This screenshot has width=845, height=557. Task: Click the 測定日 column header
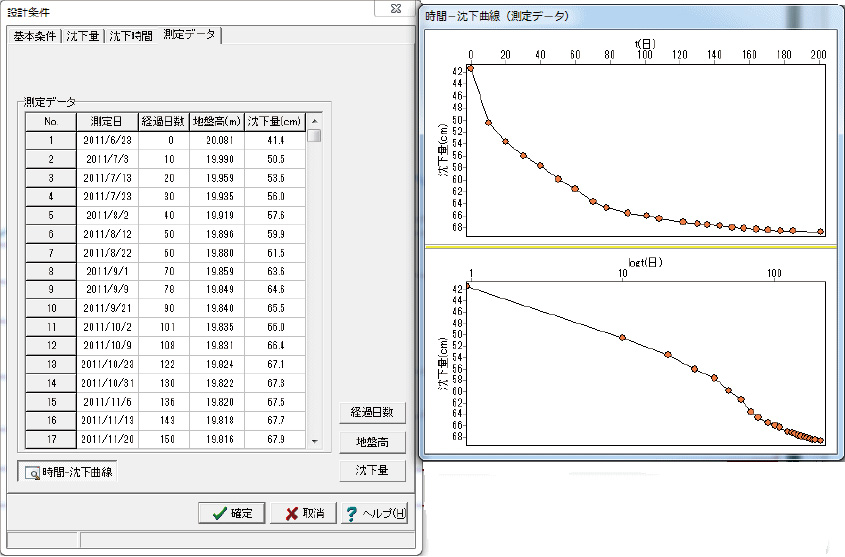pyautogui.click(x=107, y=121)
